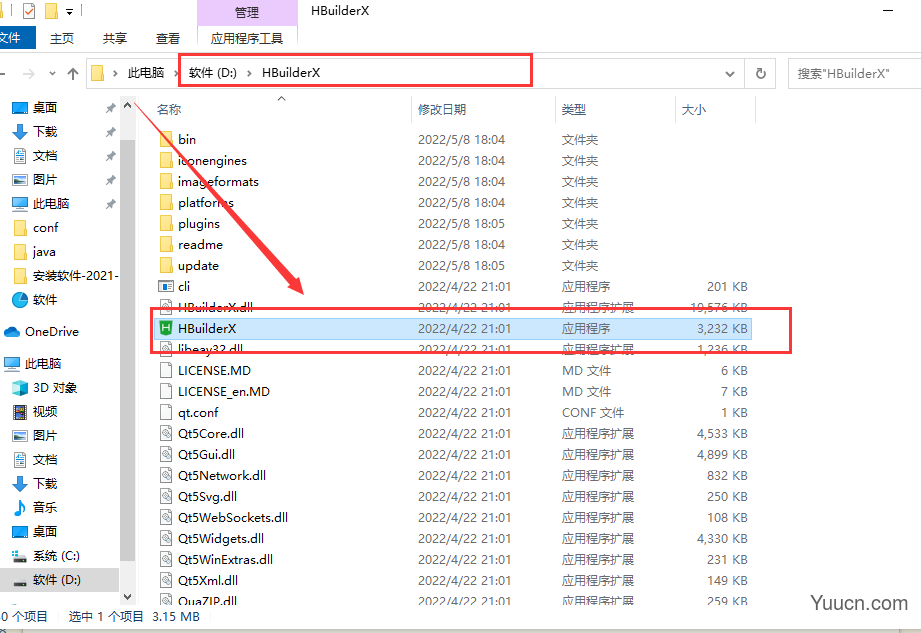Click the search HBuilderX input box

[x=855, y=73]
